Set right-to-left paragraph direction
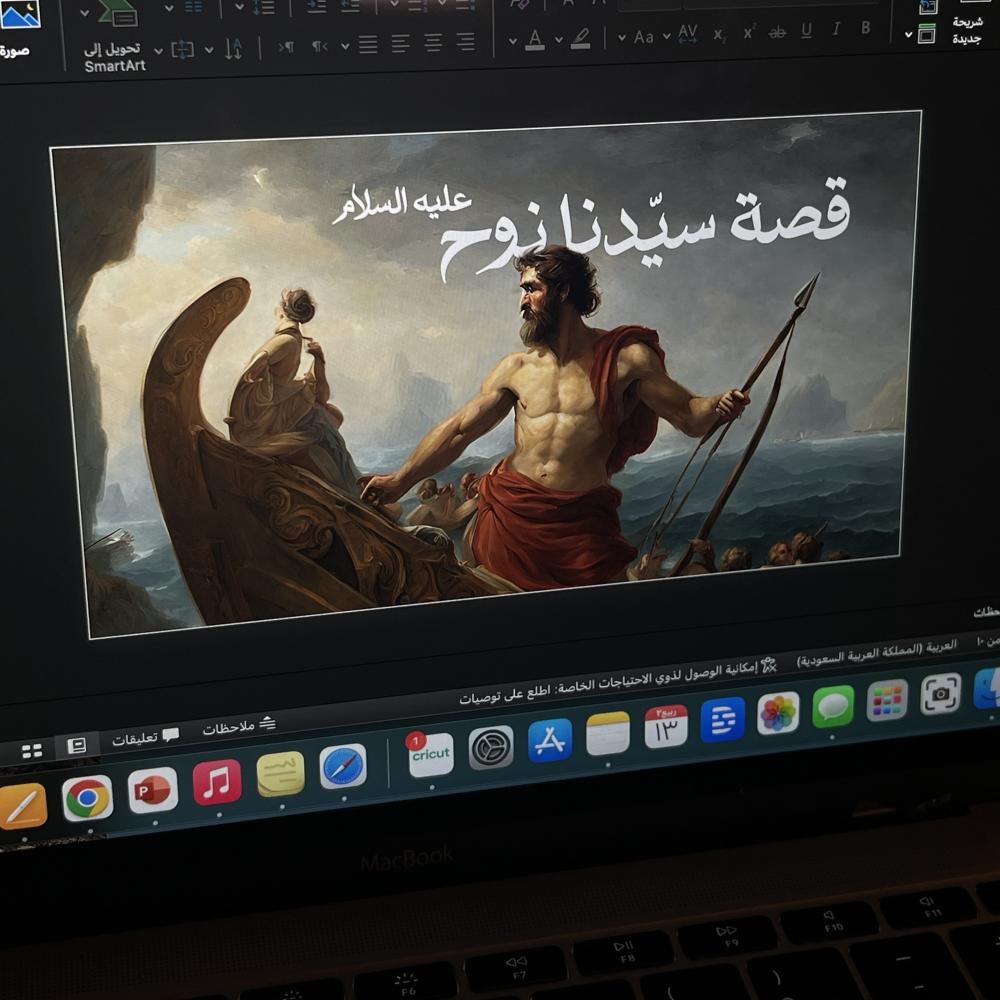This screenshot has width=1000, height=1000. 320,46
